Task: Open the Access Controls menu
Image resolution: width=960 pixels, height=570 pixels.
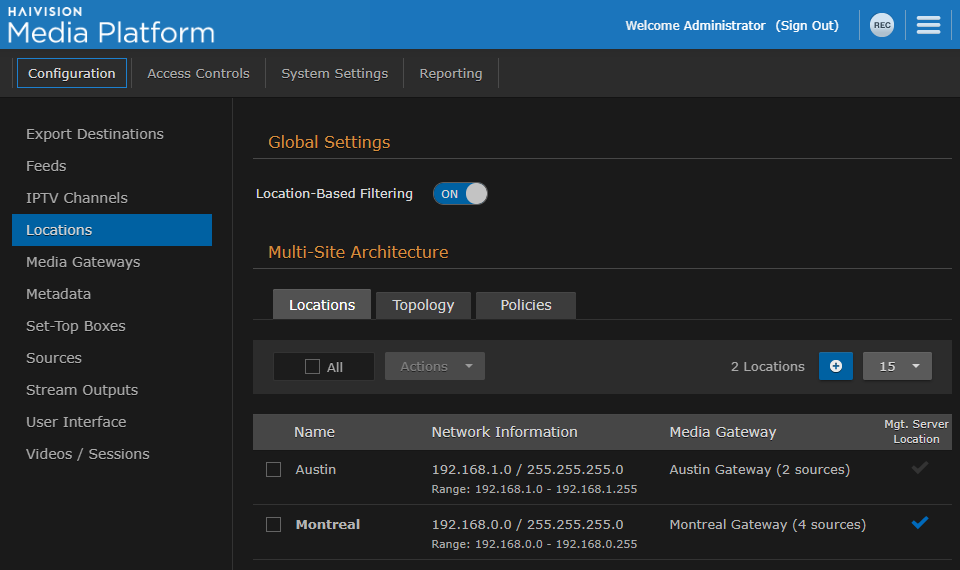Action: 198,73
